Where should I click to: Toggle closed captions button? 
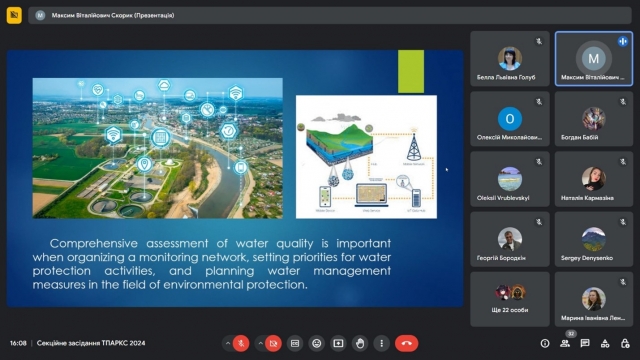pyautogui.click(x=295, y=343)
